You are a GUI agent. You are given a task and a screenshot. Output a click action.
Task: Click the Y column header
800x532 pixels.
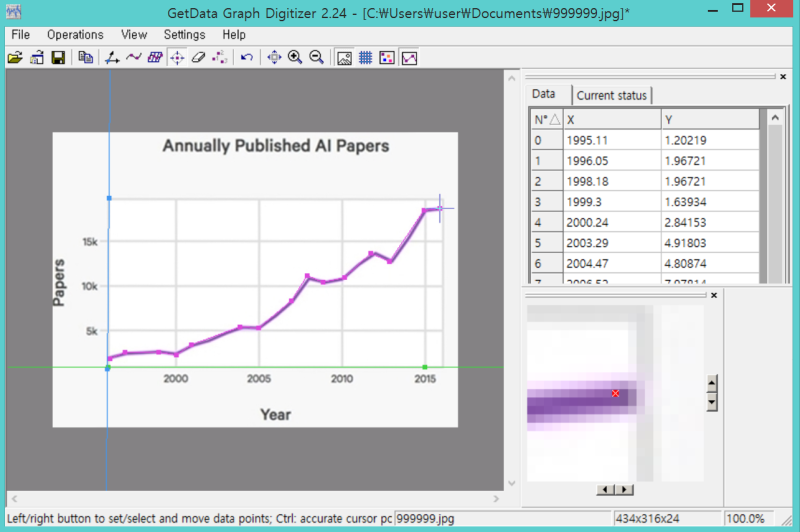pyautogui.click(x=710, y=120)
